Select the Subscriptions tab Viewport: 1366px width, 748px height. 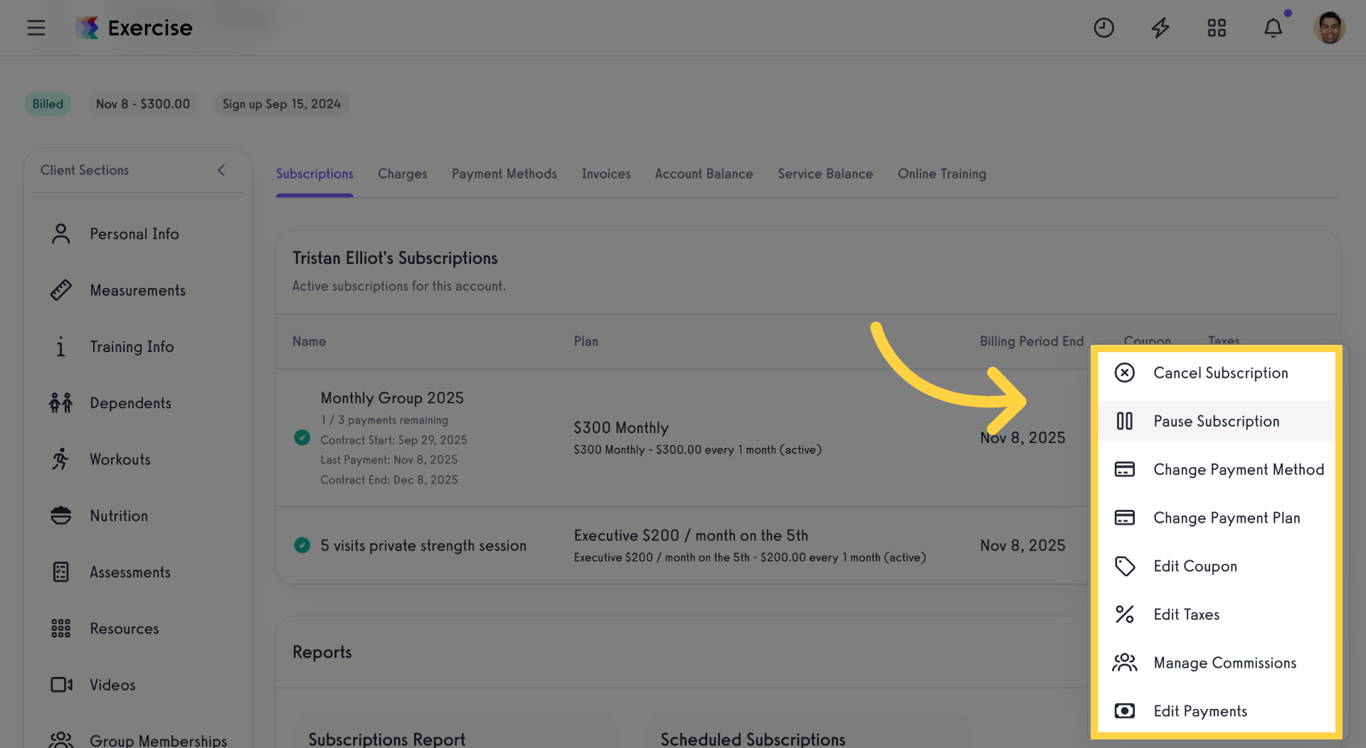click(x=314, y=174)
